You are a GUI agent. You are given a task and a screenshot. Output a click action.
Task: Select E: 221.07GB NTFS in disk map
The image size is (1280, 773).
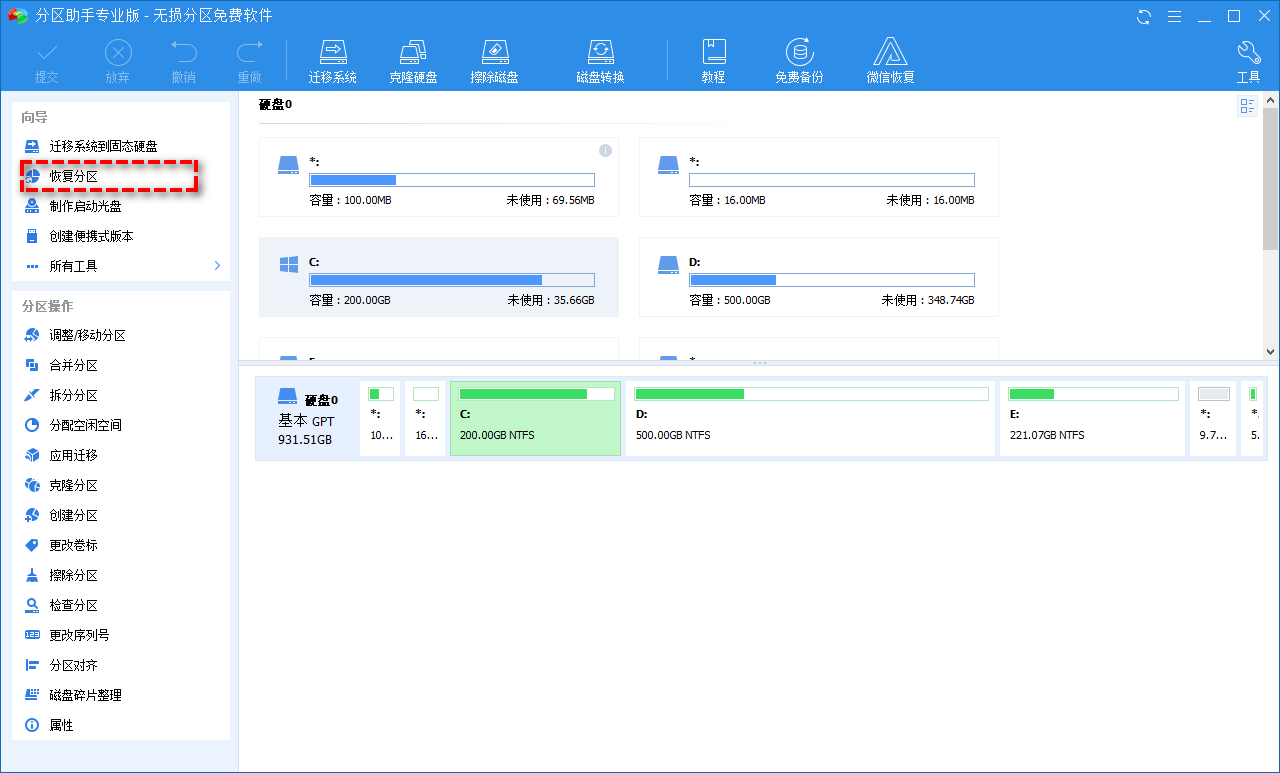1093,418
